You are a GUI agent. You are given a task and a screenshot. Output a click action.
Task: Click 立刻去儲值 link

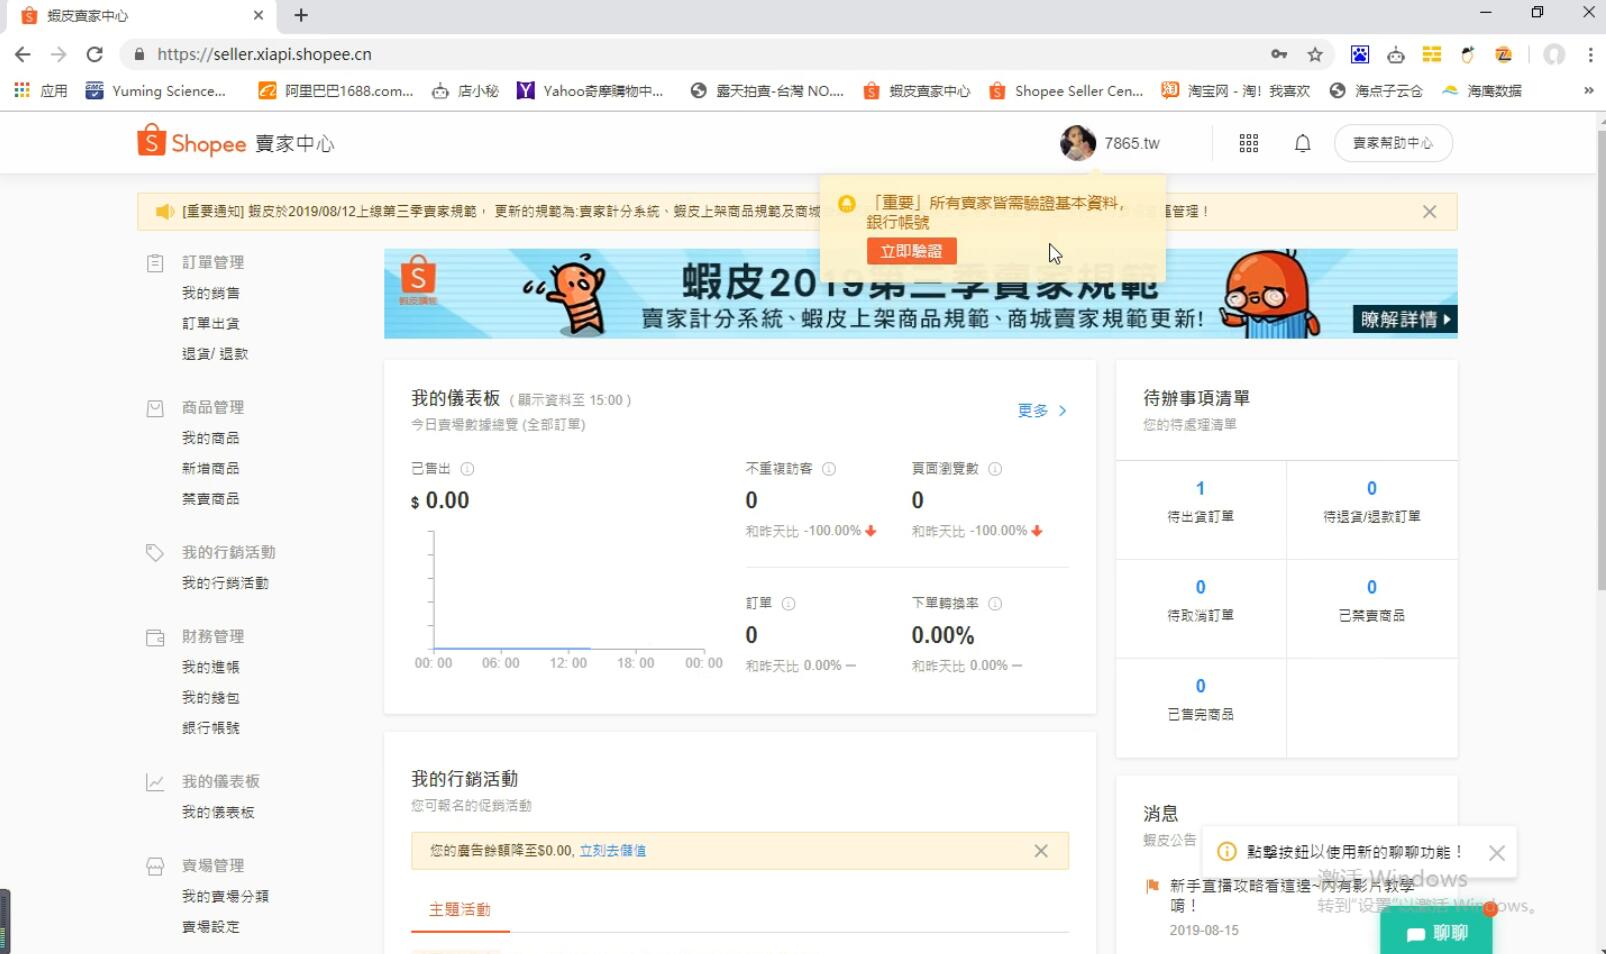[x=612, y=851]
